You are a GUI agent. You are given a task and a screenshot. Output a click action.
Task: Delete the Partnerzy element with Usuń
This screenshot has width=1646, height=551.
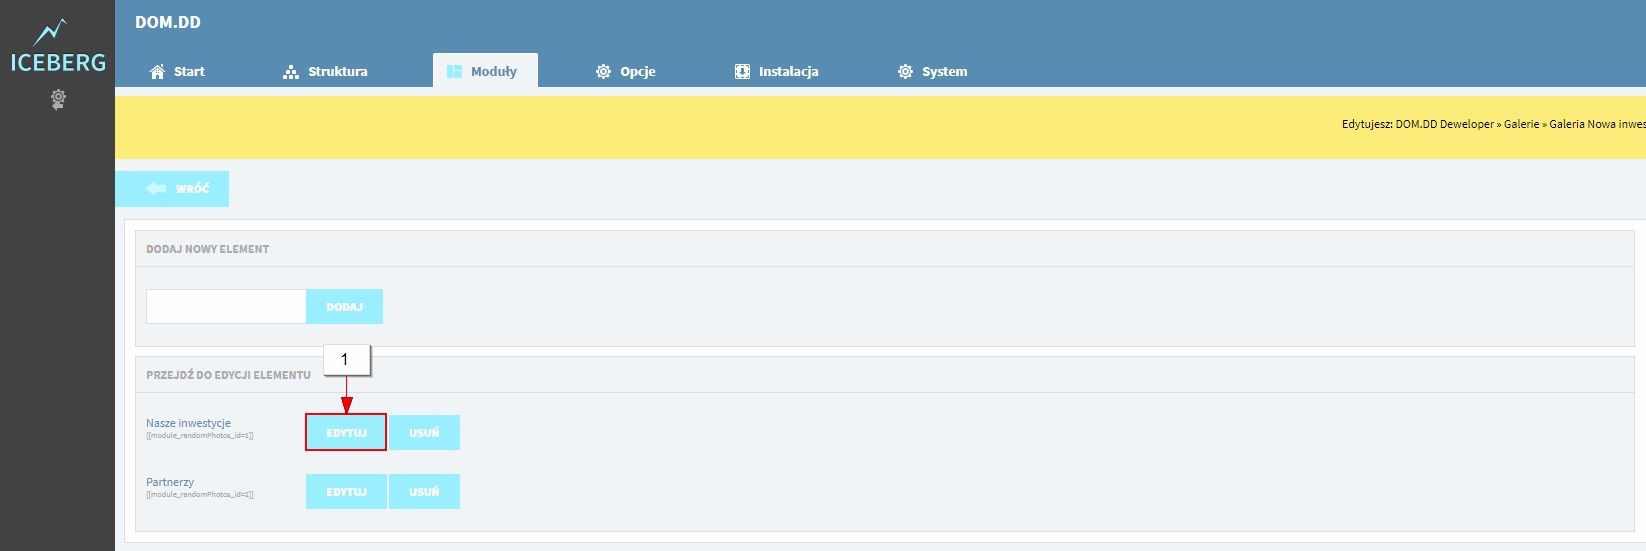click(424, 491)
